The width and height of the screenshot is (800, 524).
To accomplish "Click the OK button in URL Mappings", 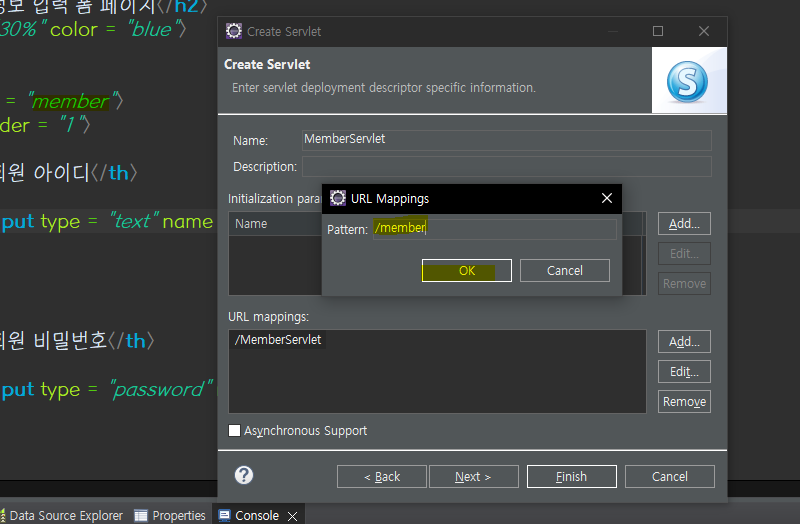I will pyautogui.click(x=466, y=270).
